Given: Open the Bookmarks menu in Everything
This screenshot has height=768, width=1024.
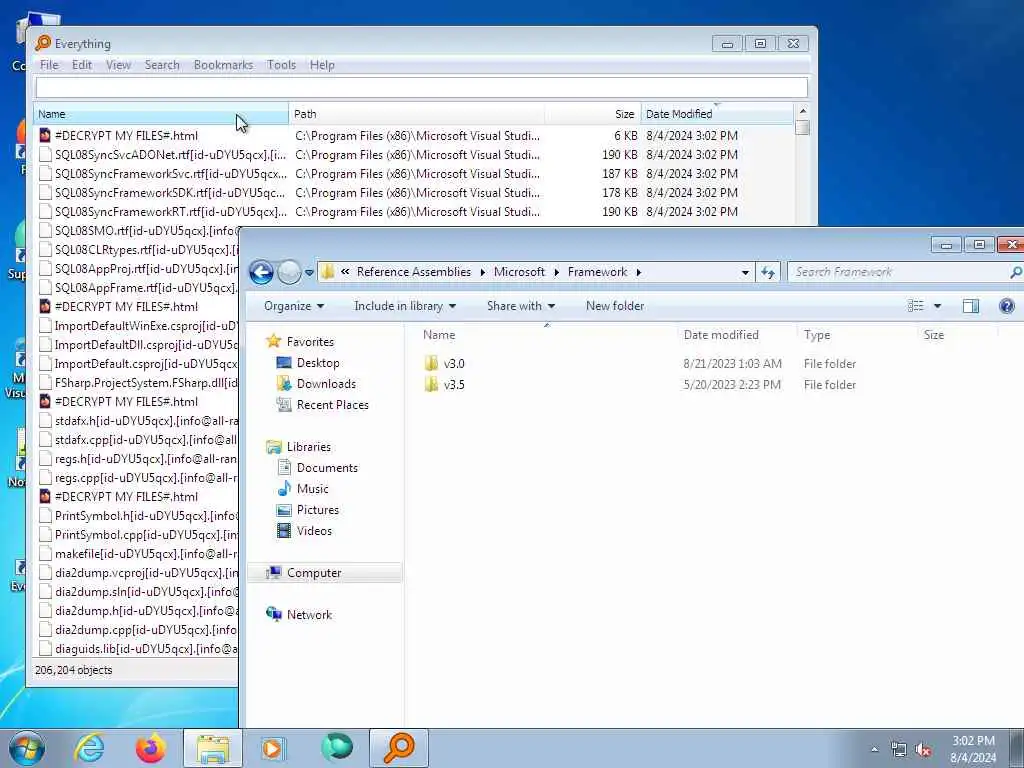Looking at the screenshot, I should (x=223, y=65).
